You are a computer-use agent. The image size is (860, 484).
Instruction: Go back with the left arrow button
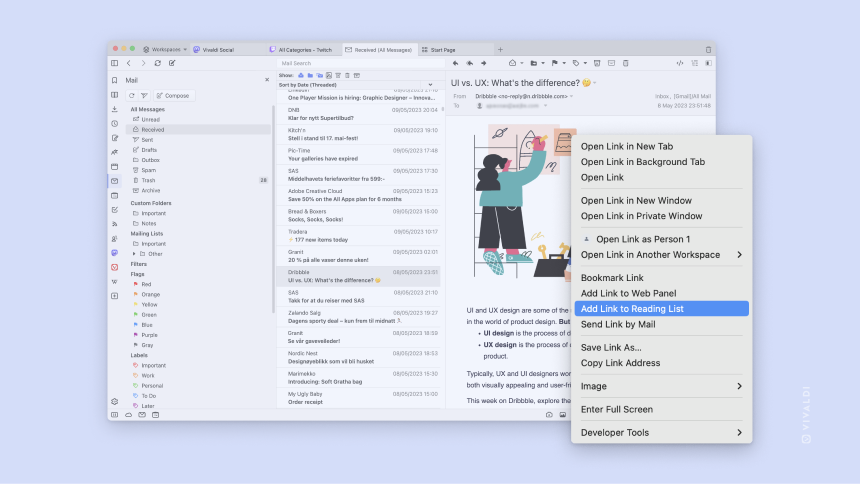(129, 63)
